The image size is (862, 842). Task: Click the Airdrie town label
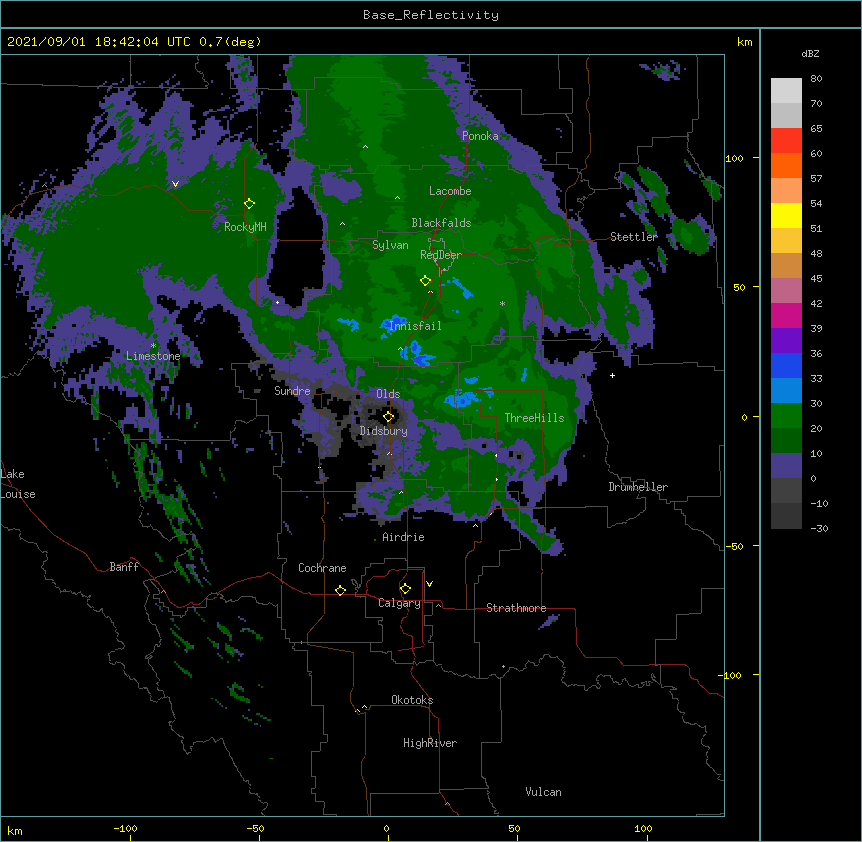point(404,537)
